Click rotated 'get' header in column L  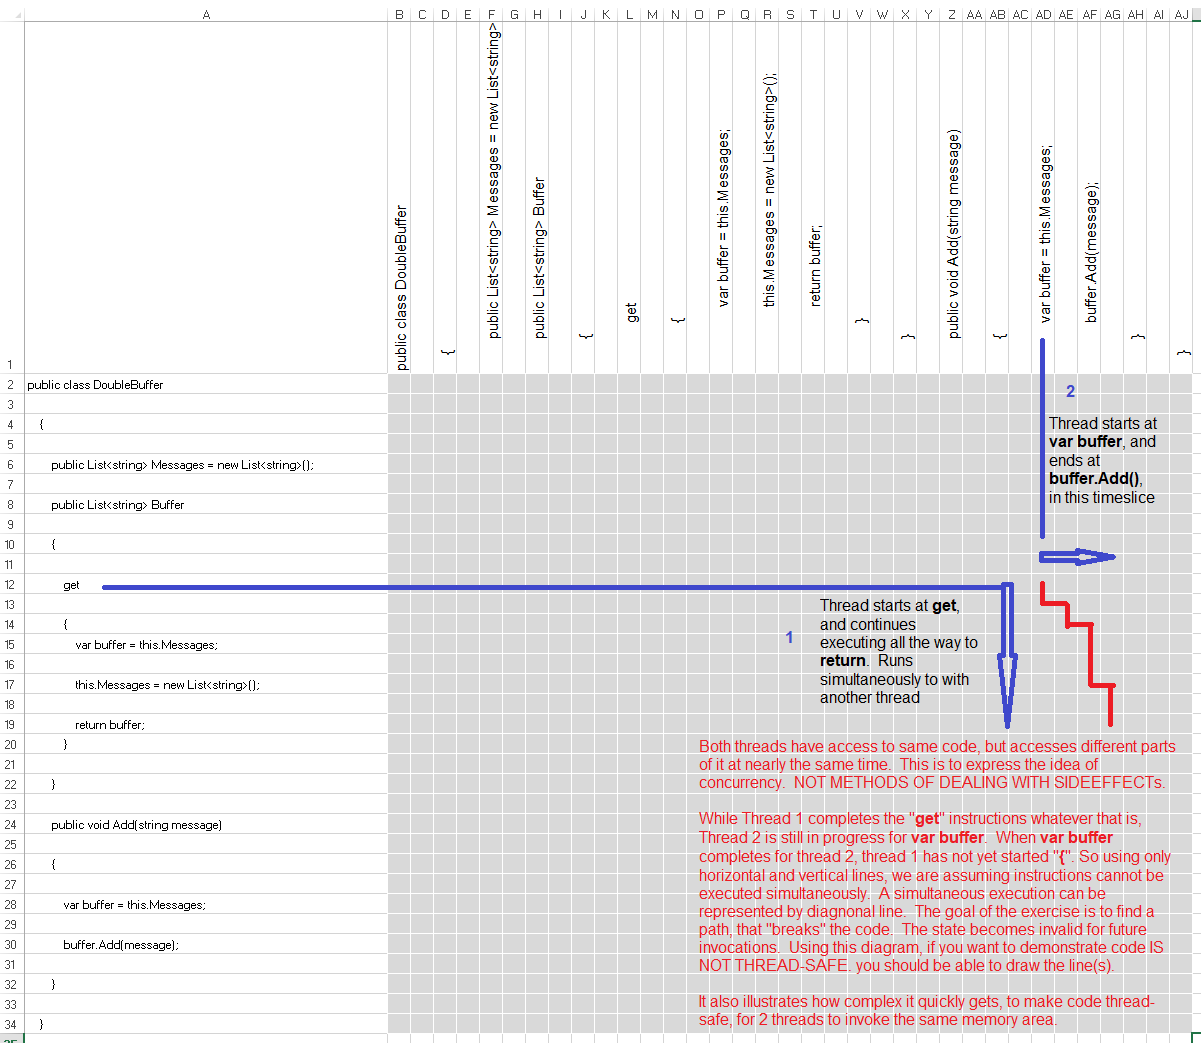click(x=630, y=312)
